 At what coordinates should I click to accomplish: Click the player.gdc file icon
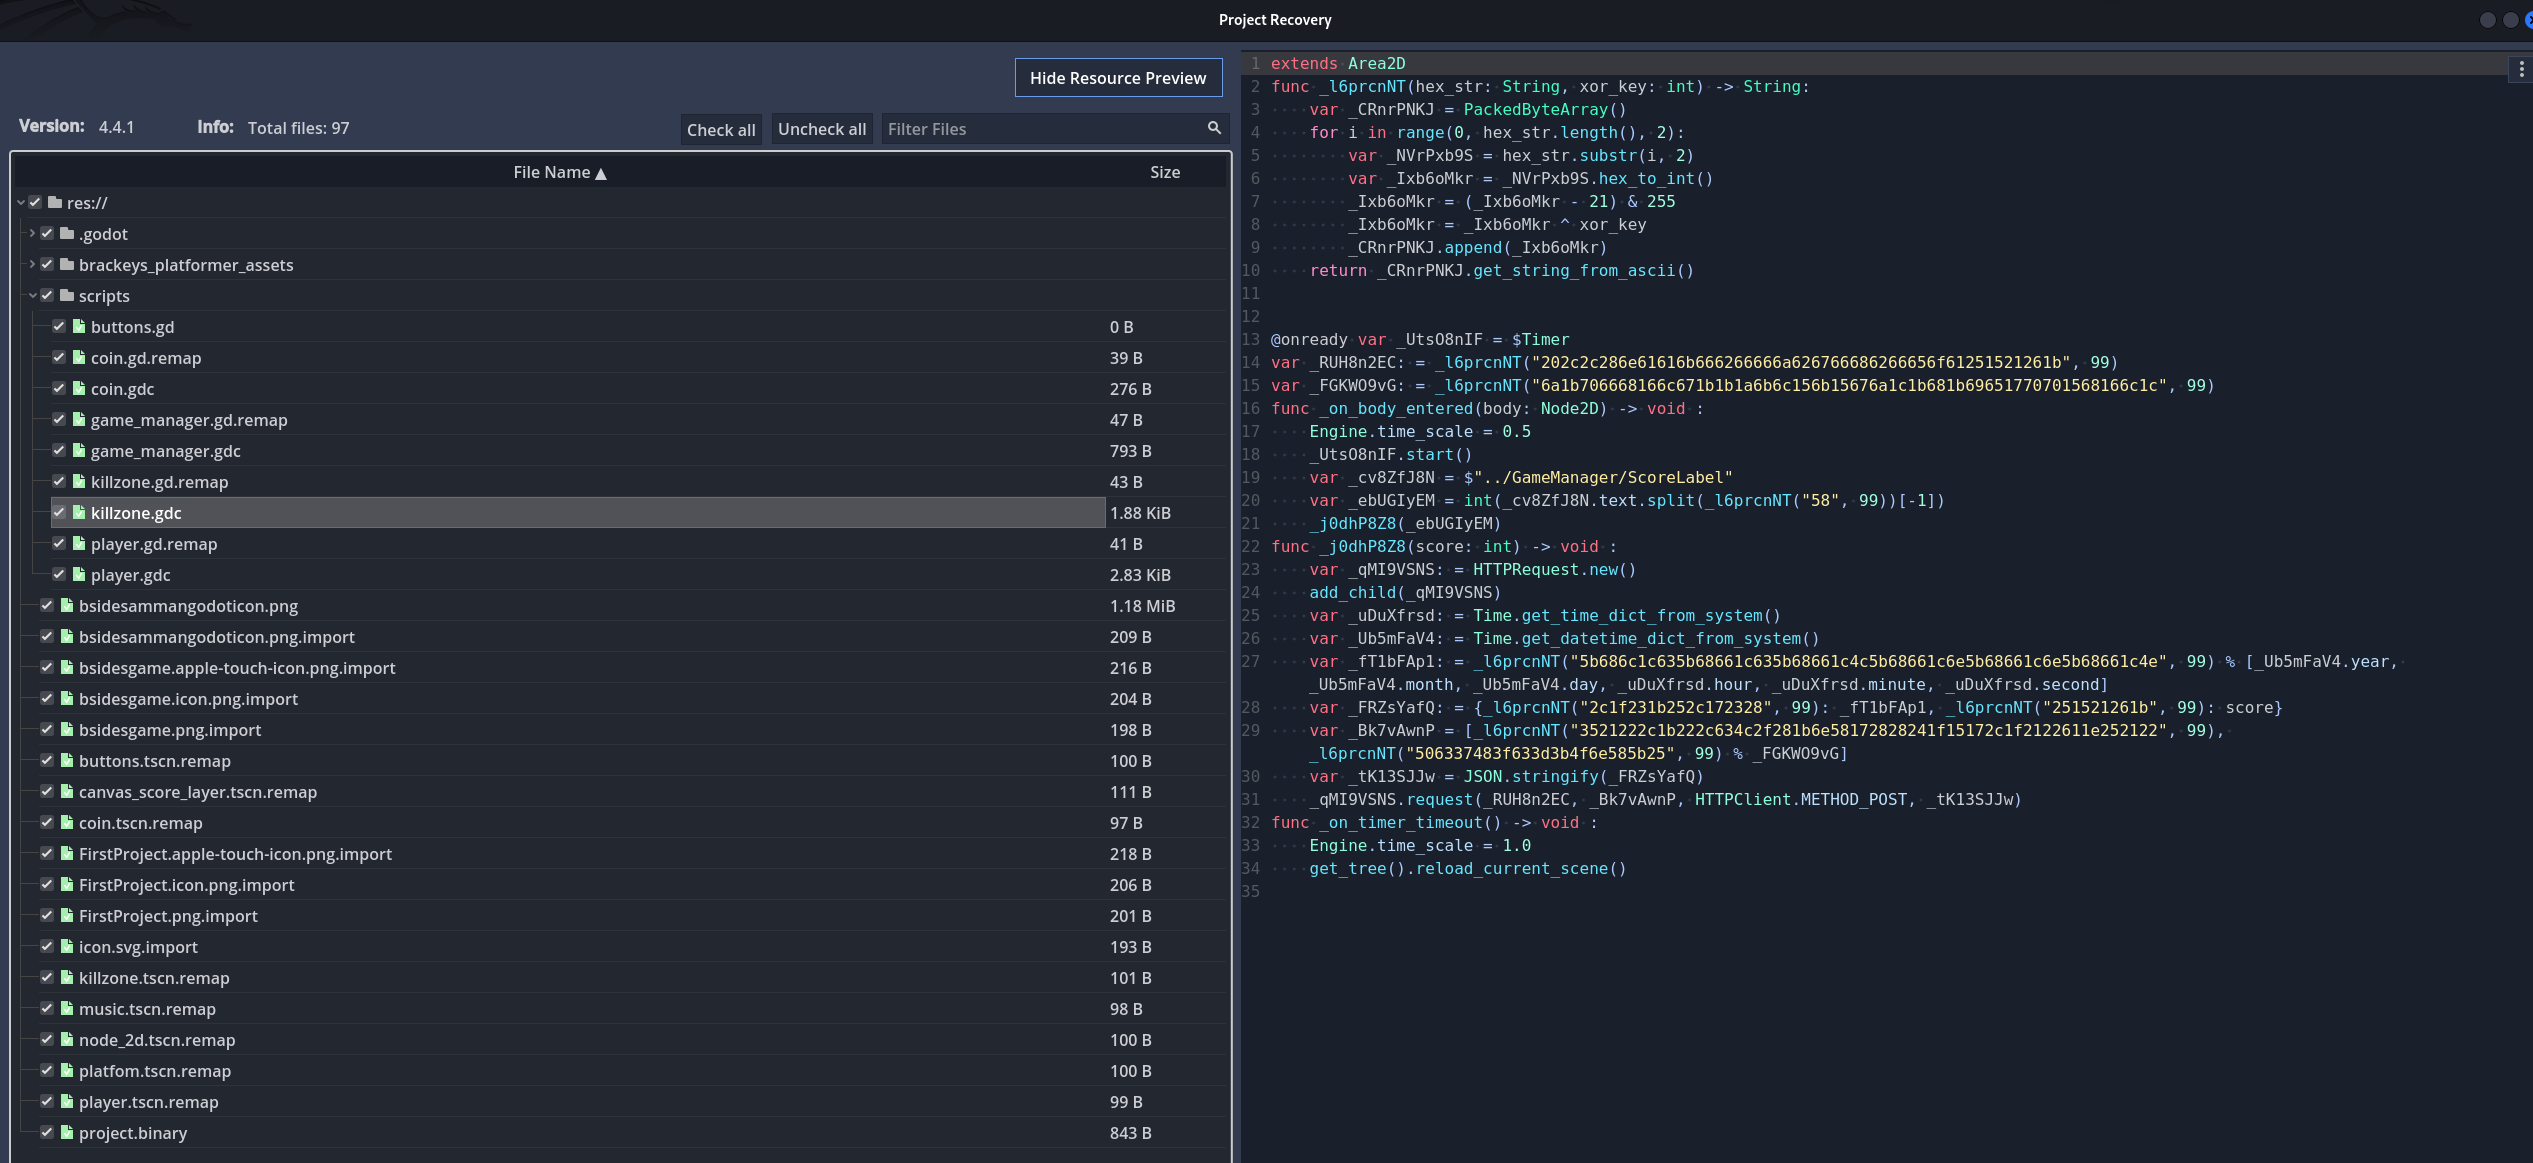79,574
